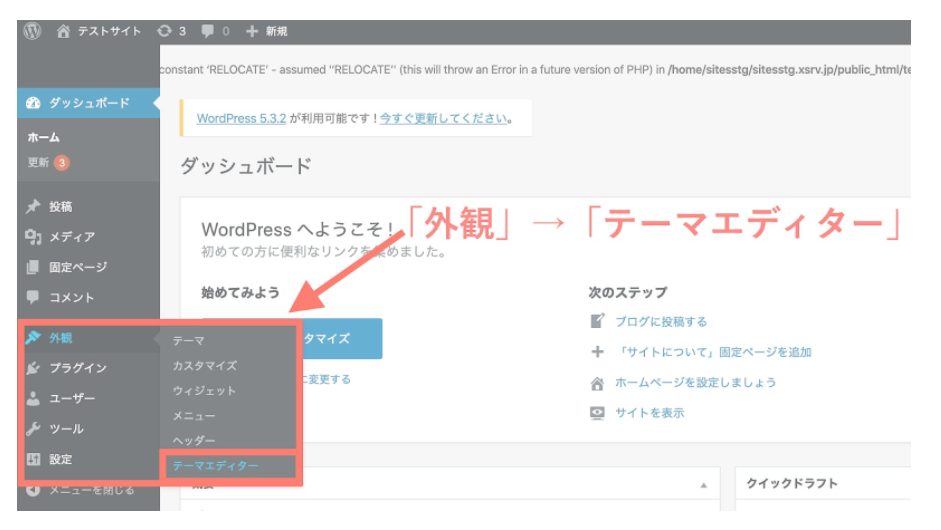
Task: Open コメント in the sidebar
Action: point(71,297)
